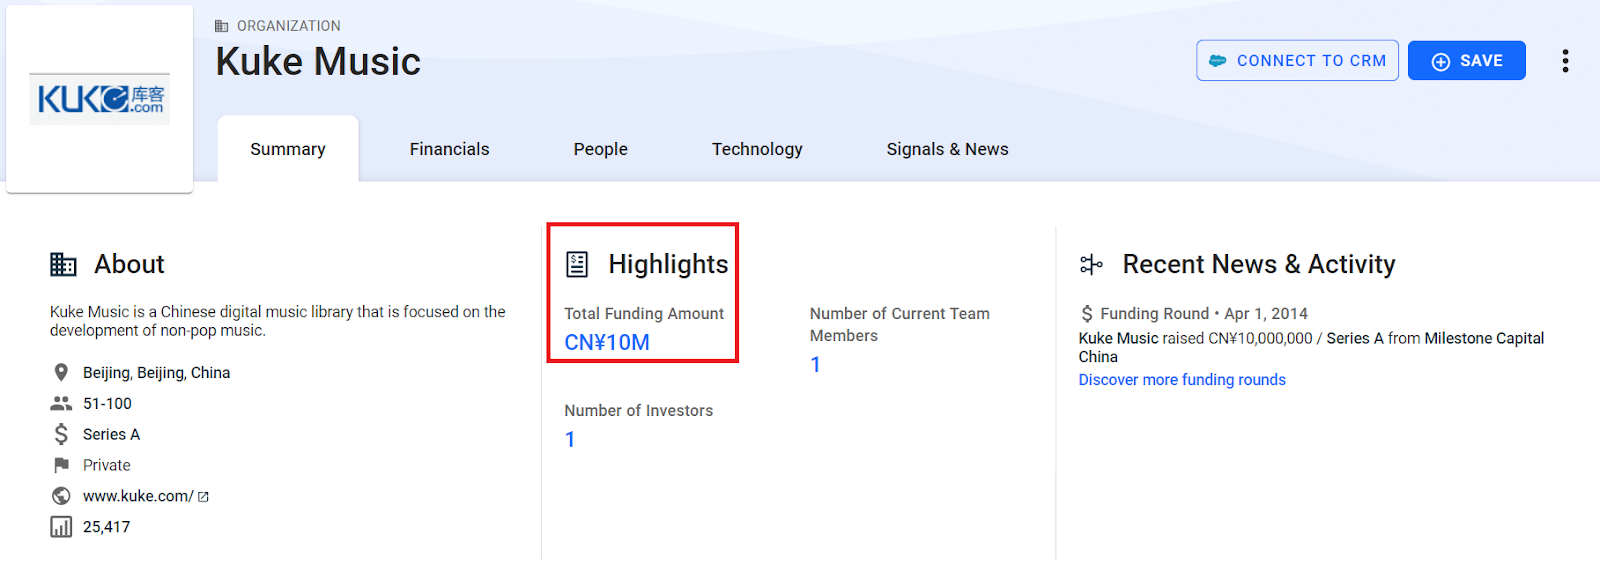Viewport: 1600px width, 565px height.
Task: Click the Kuke Music description paragraph
Action: [x=278, y=321]
